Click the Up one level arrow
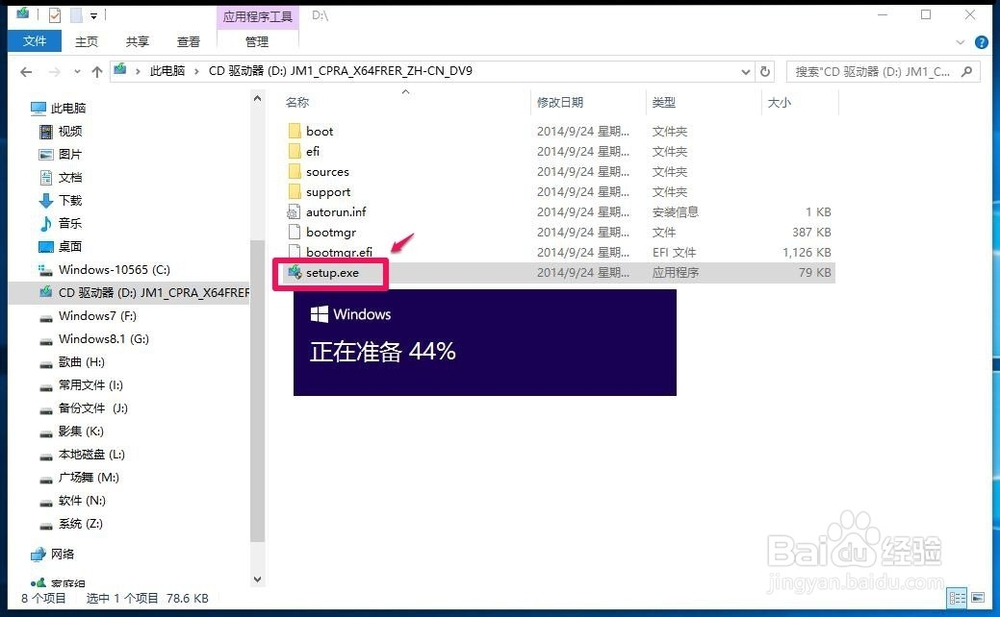Viewport: 1000px width, 617px height. 97,71
